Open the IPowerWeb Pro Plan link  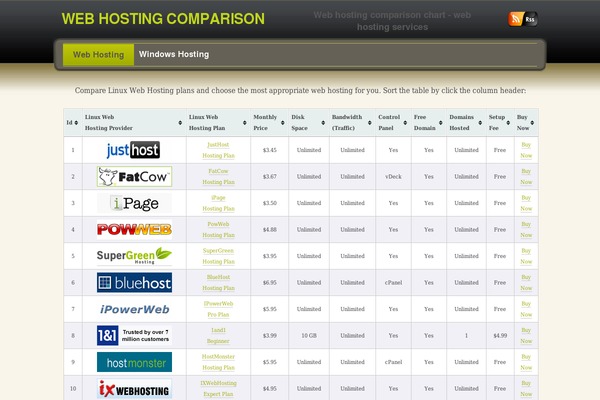pyautogui.click(x=218, y=309)
